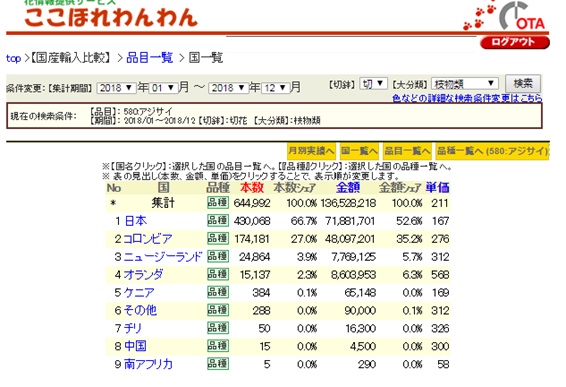This screenshot has width=566, height=387.
Task: Open the end year dropdown showing 2018
Action: click(x=228, y=88)
